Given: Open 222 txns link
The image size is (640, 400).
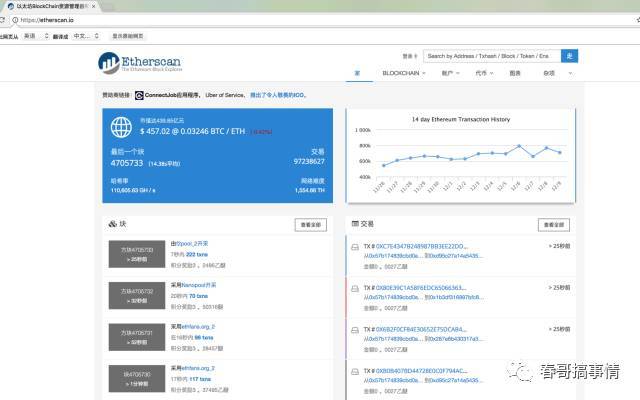Looking at the screenshot, I should tap(197, 254).
